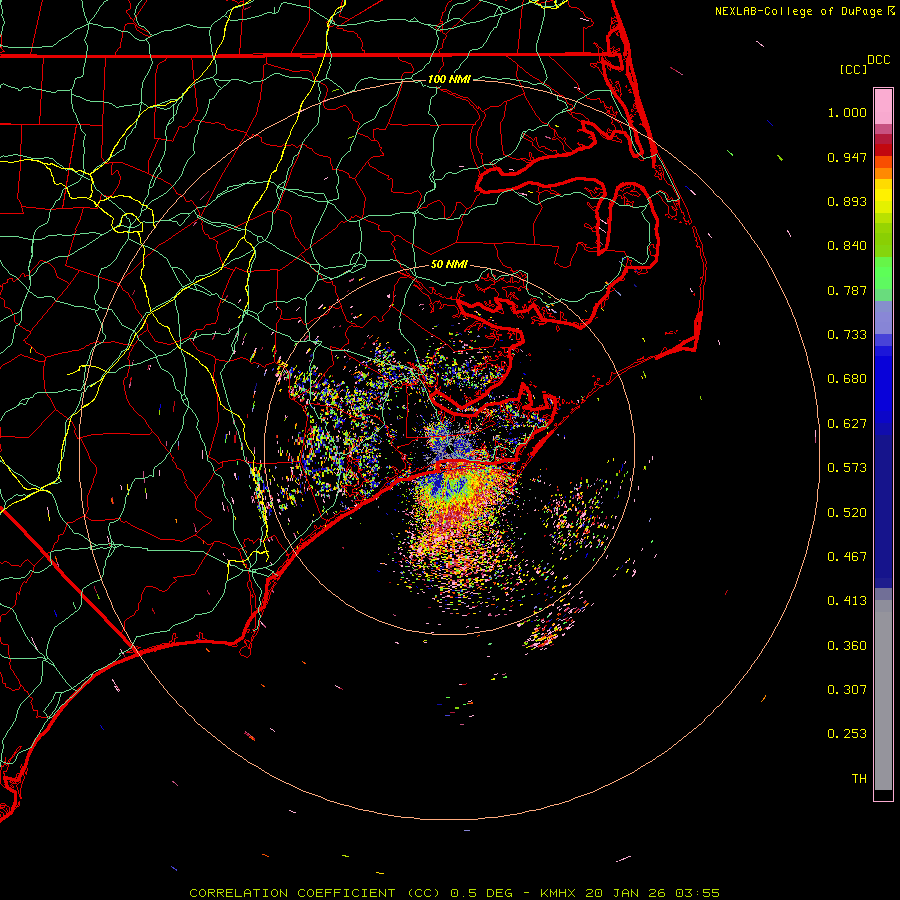Click the 0.413 scale value
The image size is (900, 900).
pos(847,601)
